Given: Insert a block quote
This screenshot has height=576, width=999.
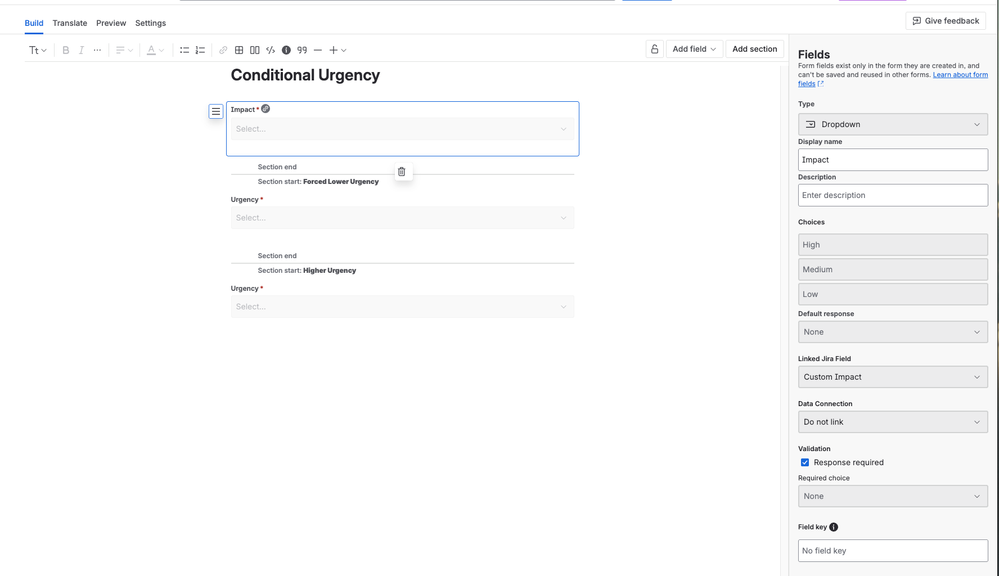Looking at the screenshot, I should pos(302,50).
